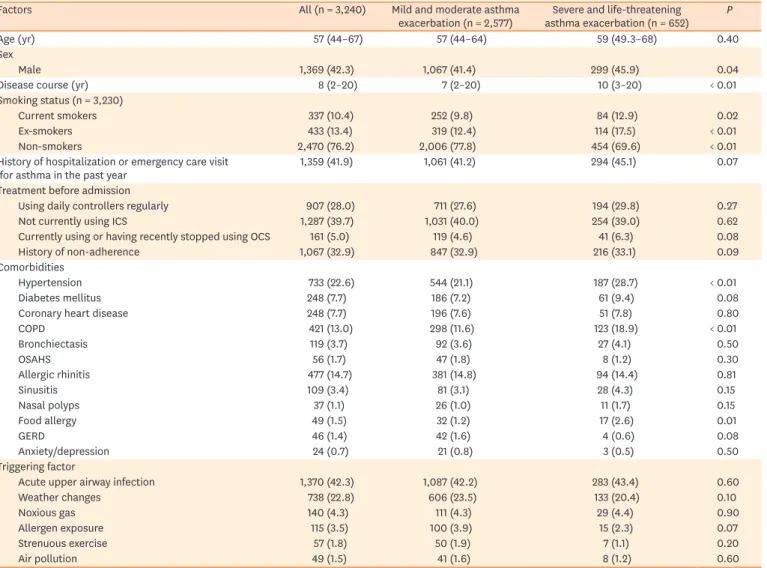The image size is (767, 568).
Task: Select the 'GERD' row label
Action: [x=31, y=436]
